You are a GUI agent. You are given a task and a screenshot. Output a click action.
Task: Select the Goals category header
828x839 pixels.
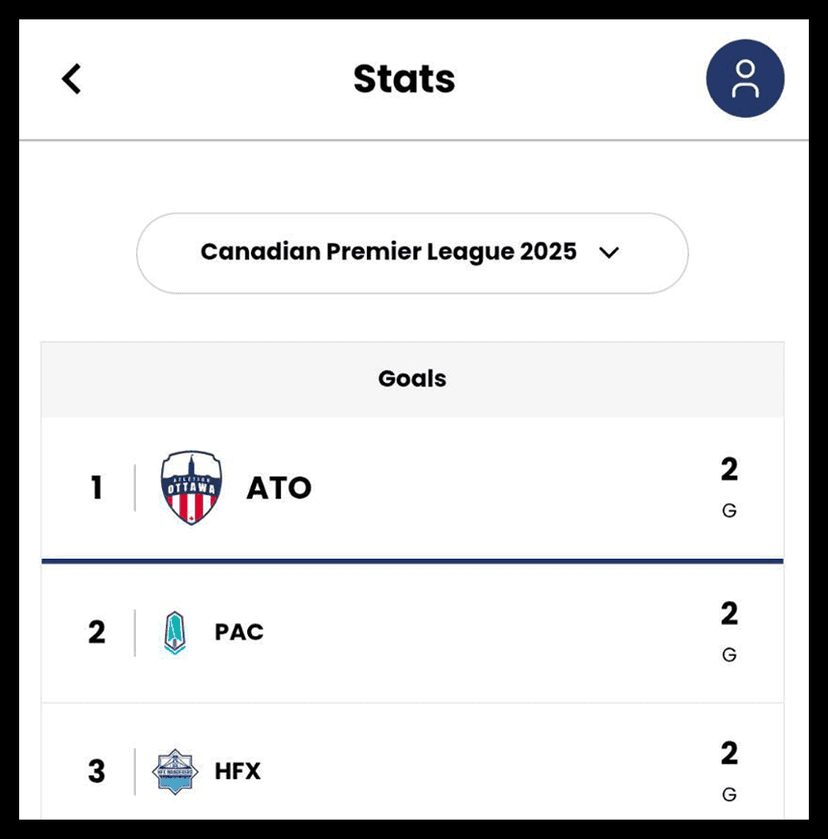pyautogui.click(x=412, y=379)
